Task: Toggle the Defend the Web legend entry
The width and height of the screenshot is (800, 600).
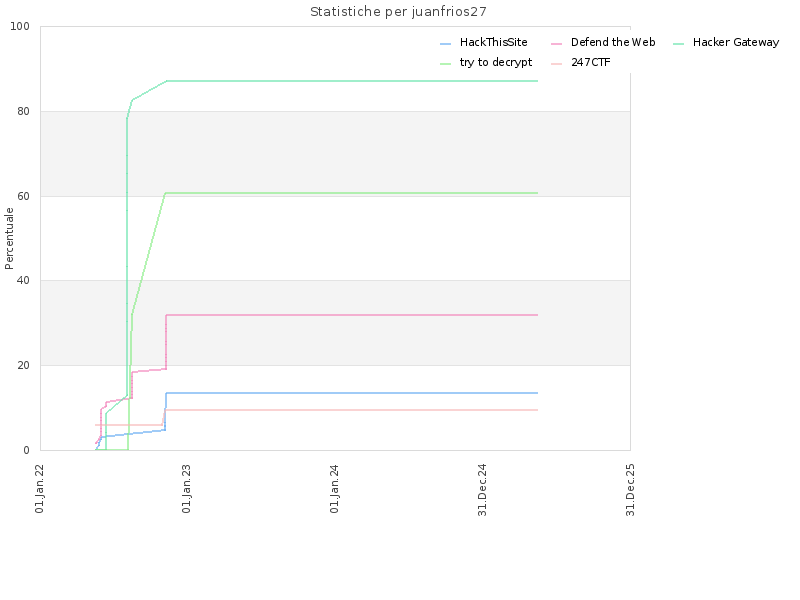Action: [612, 43]
